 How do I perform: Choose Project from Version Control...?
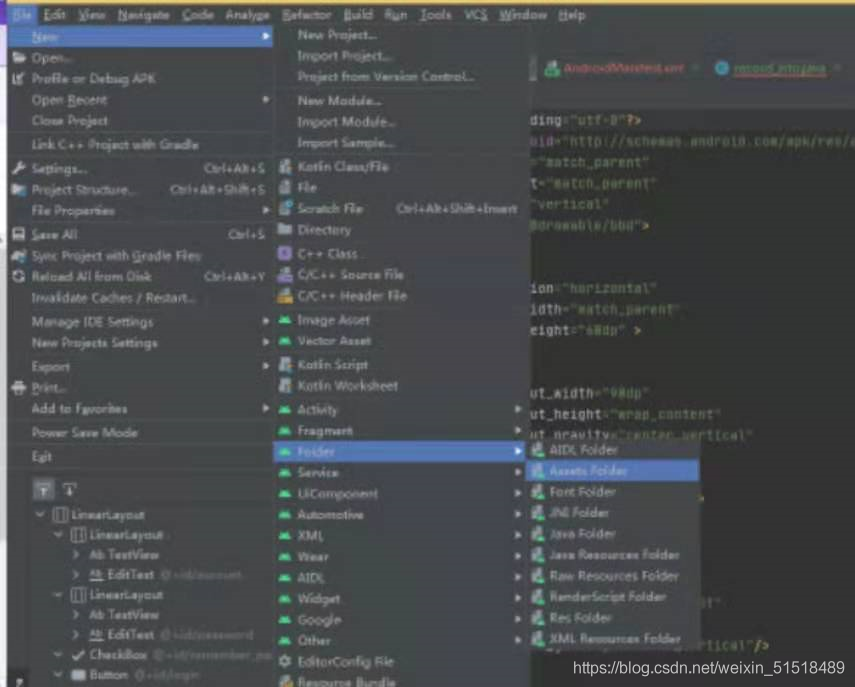pyautogui.click(x=400, y=76)
